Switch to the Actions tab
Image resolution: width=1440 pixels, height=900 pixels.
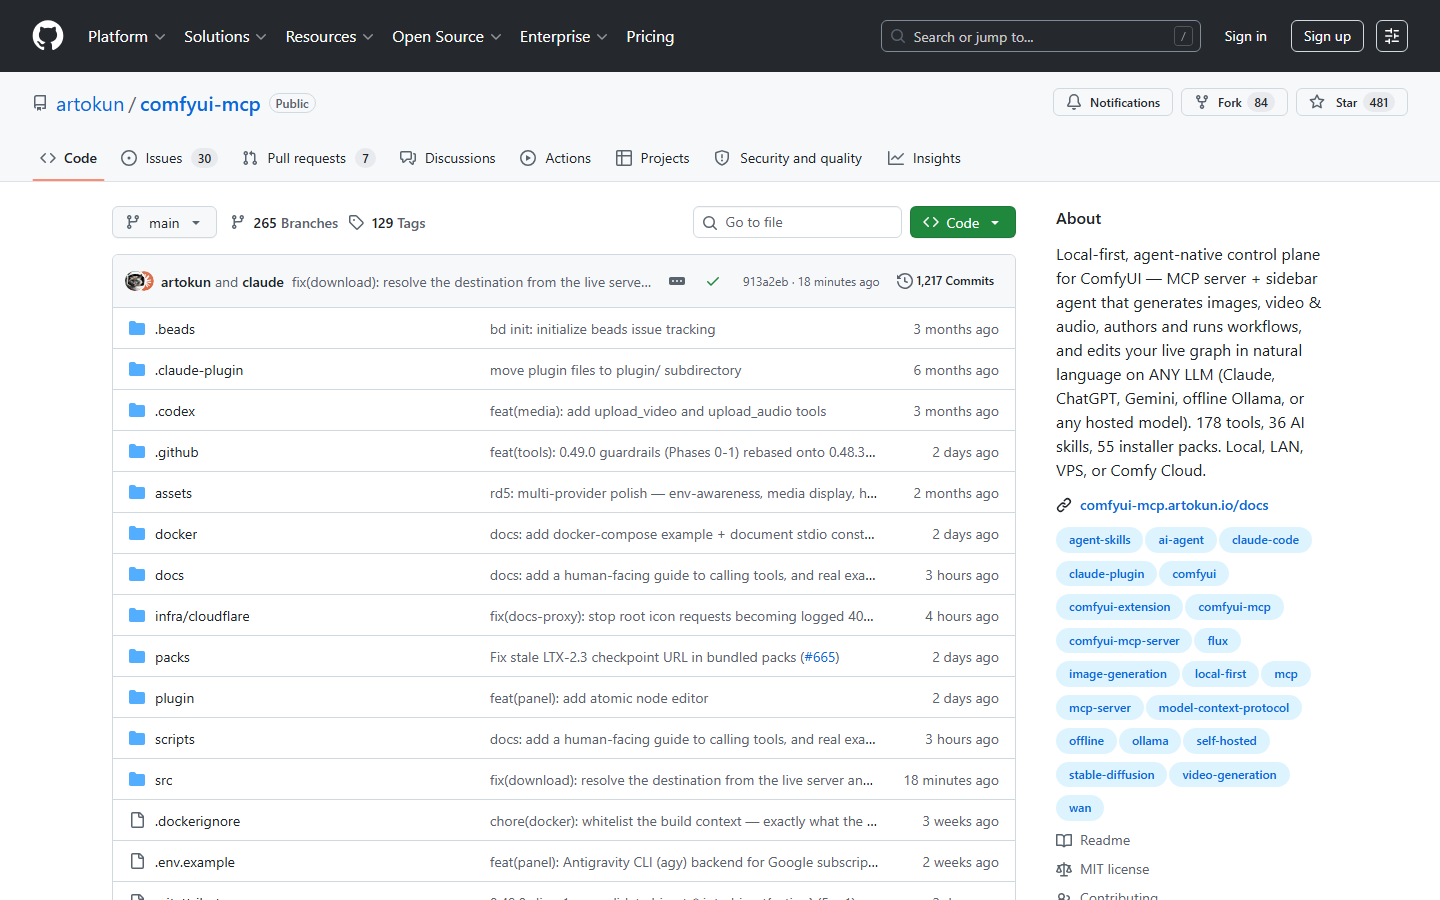(555, 158)
